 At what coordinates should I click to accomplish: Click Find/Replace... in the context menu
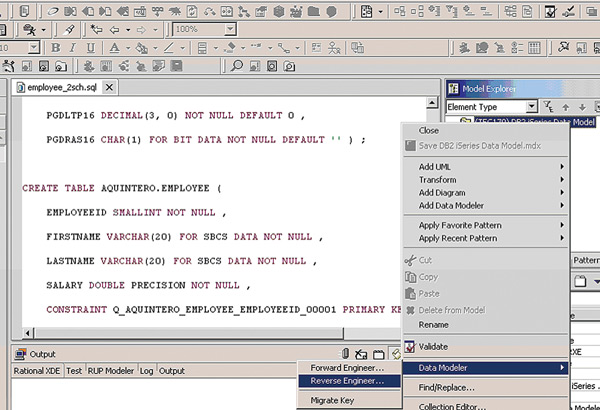[449, 386]
